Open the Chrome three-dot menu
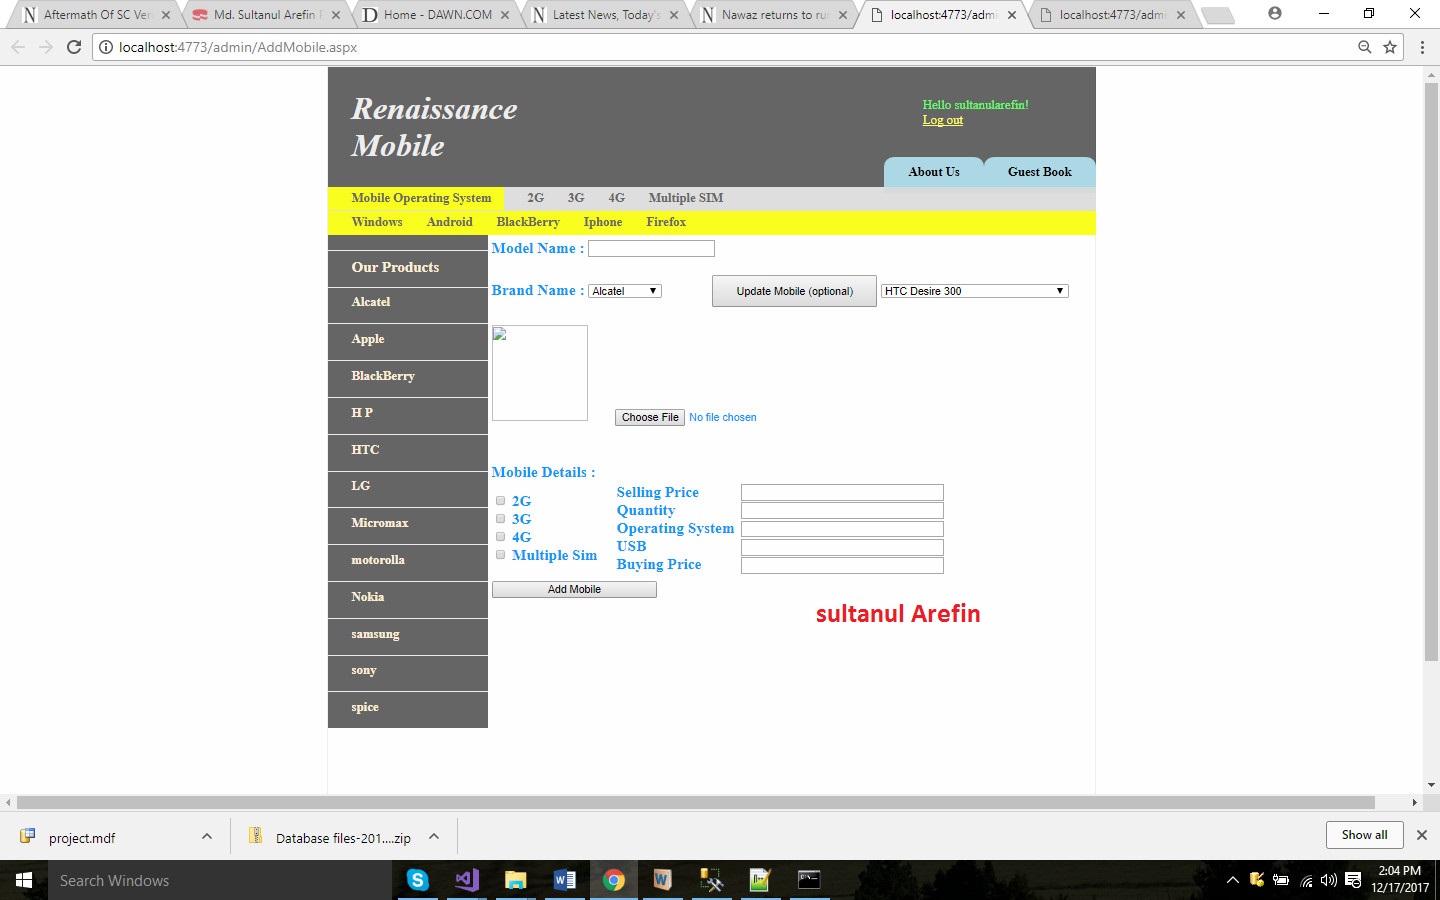This screenshot has height=900, width=1440. (x=1421, y=47)
